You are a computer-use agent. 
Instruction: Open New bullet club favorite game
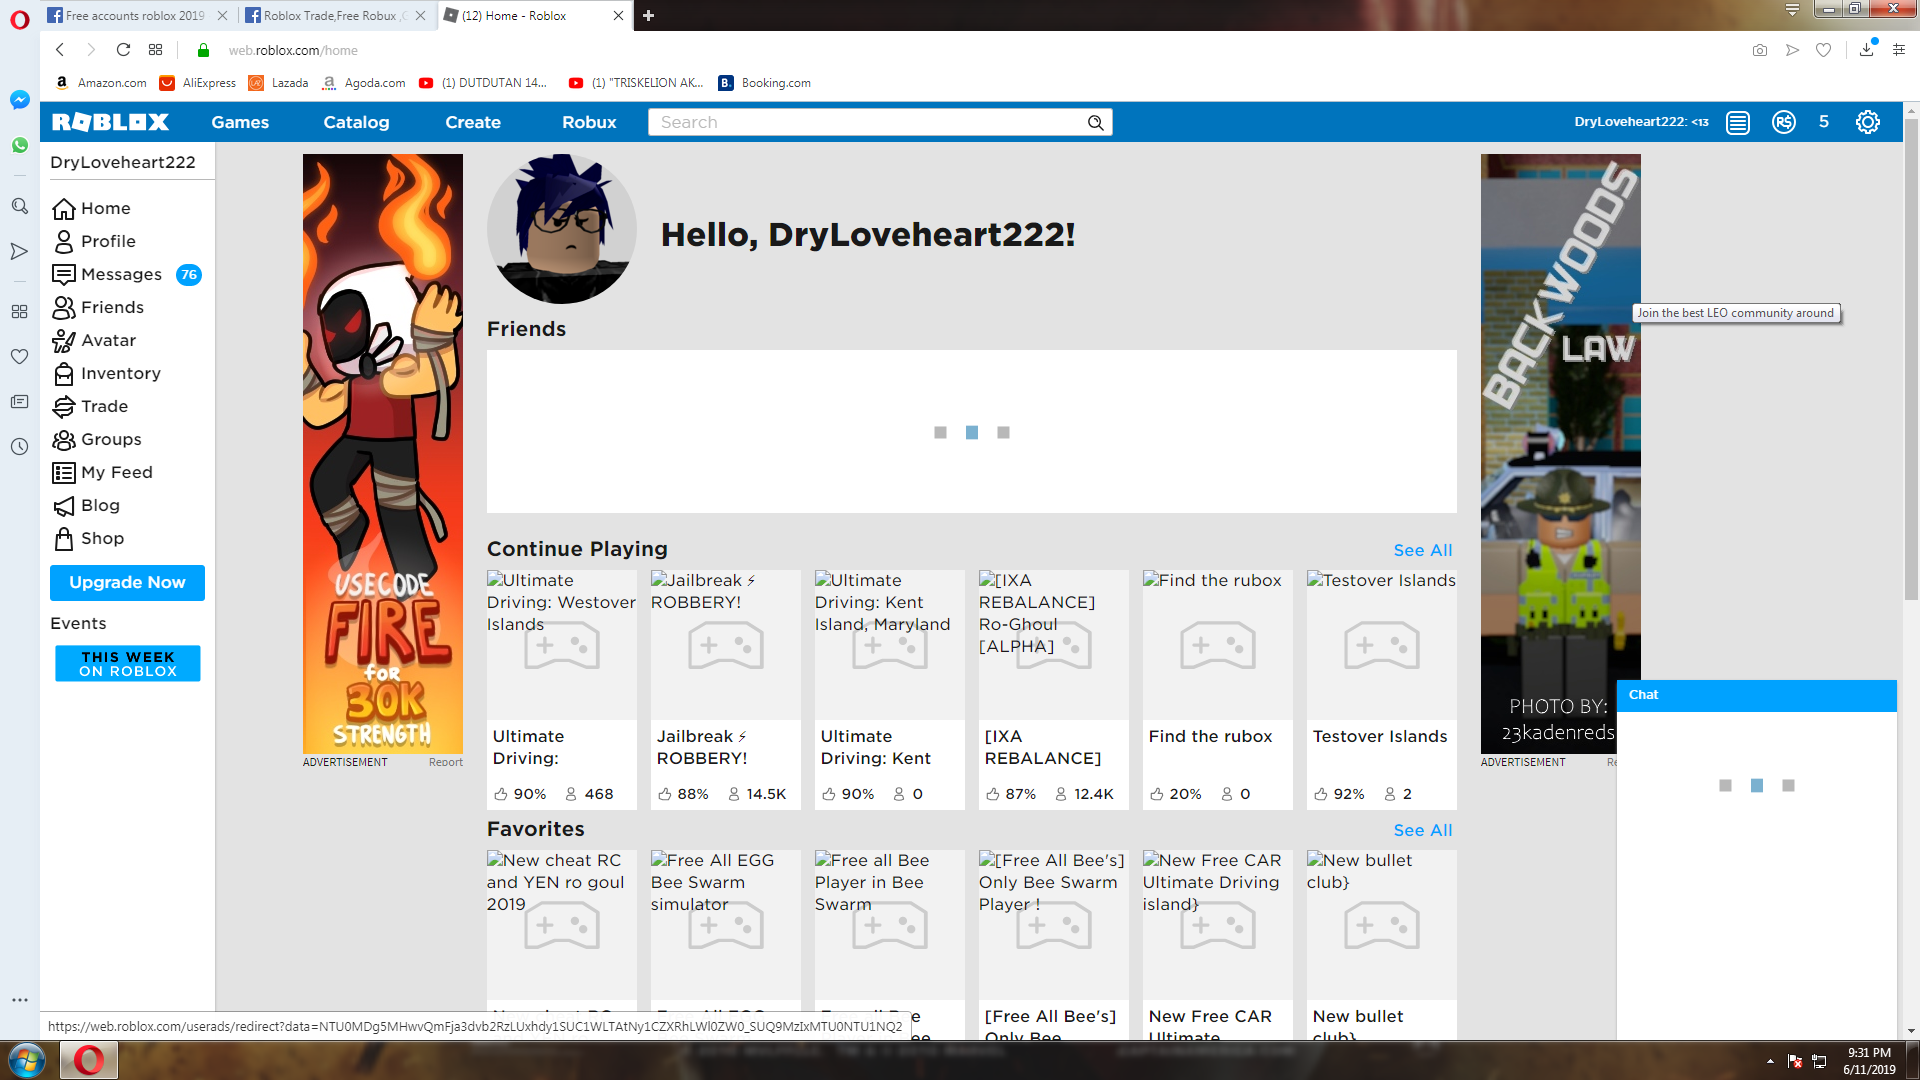coord(1381,944)
